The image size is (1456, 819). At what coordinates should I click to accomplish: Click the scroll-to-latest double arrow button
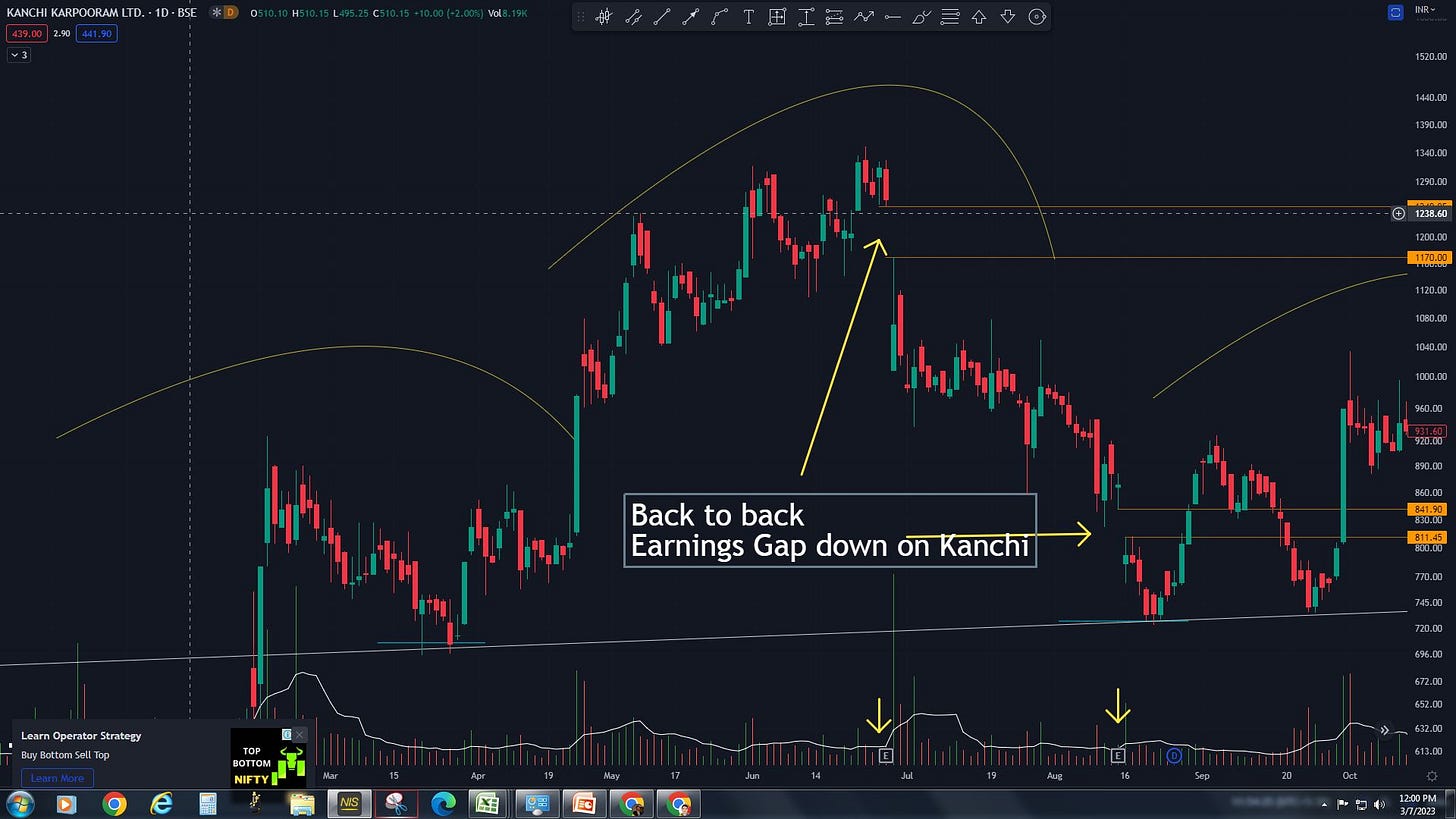click(1385, 730)
